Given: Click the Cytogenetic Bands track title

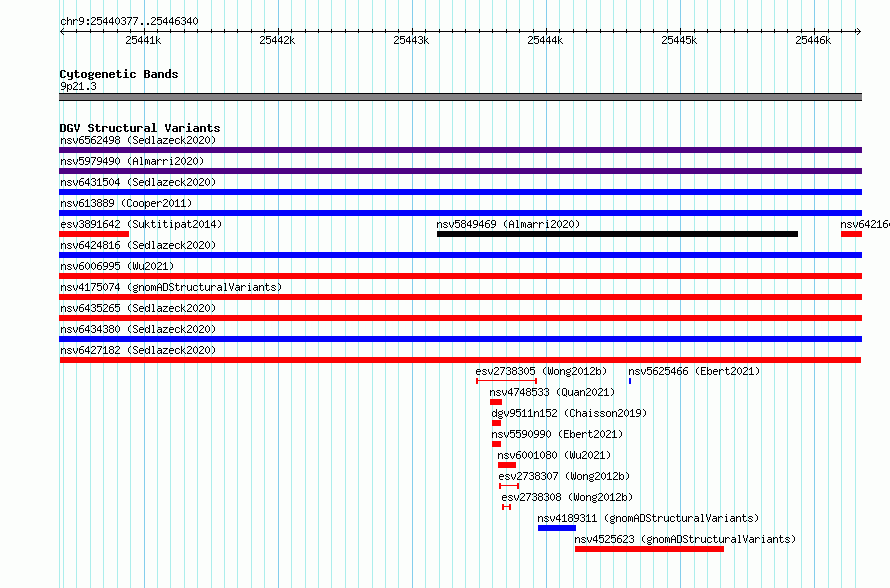Looking at the screenshot, I should click(119, 74).
